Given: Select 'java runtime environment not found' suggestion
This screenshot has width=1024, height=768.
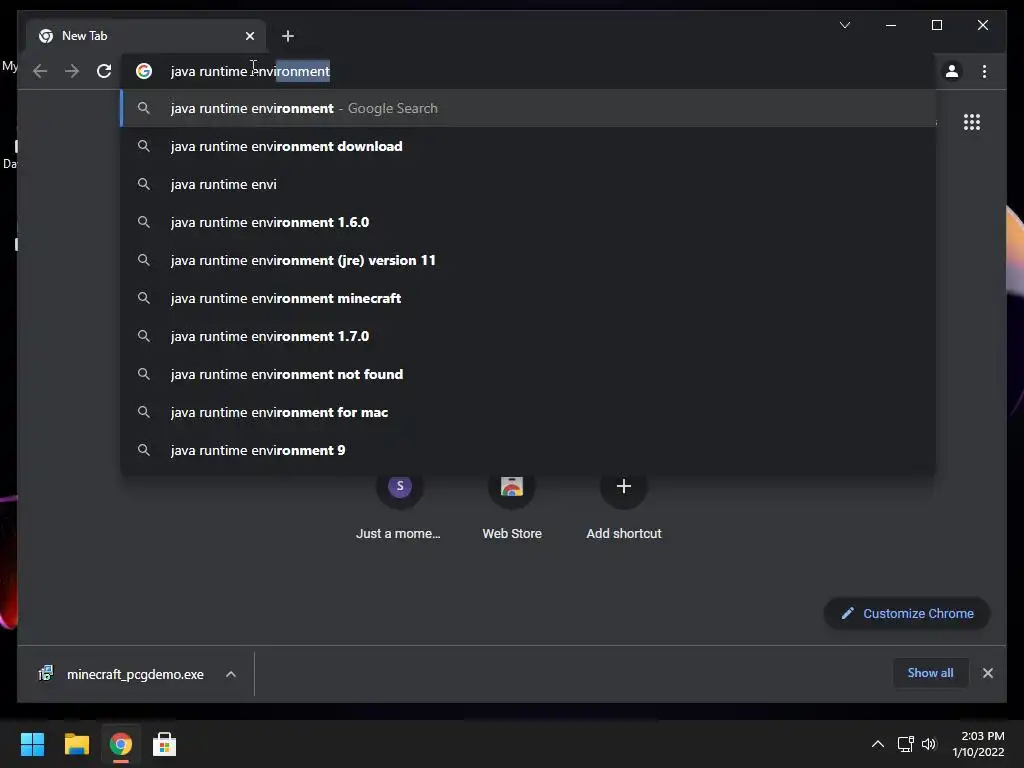Looking at the screenshot, I should point(528,374).
